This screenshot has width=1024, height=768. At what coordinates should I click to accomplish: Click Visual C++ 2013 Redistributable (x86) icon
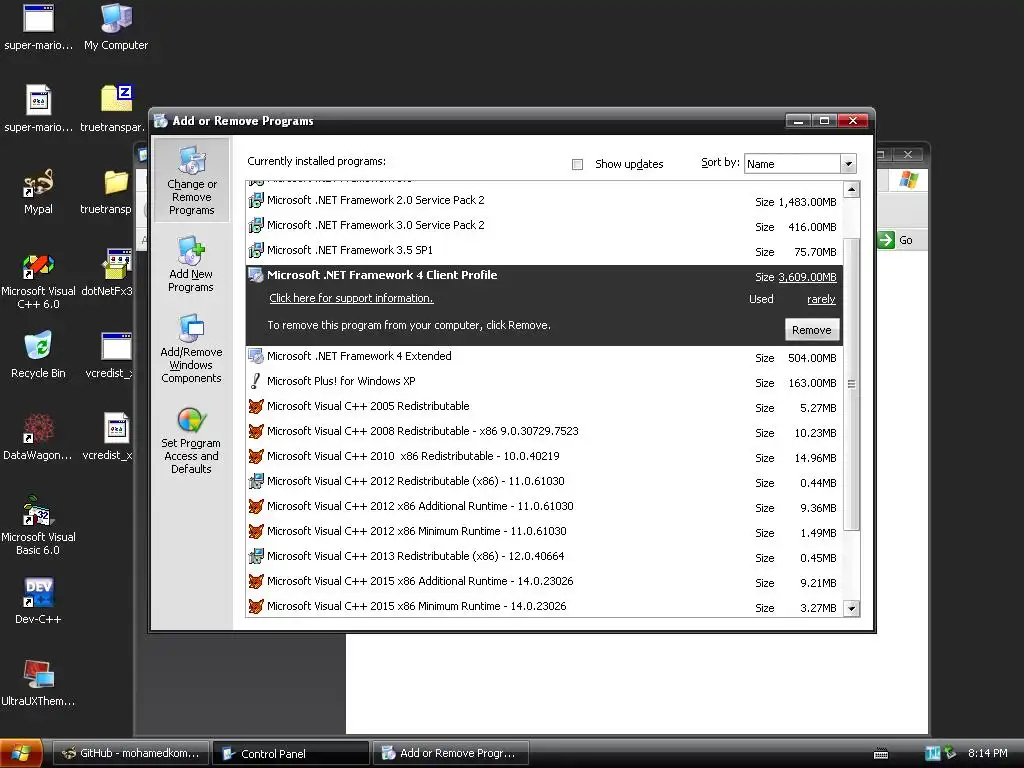point(256,556)
